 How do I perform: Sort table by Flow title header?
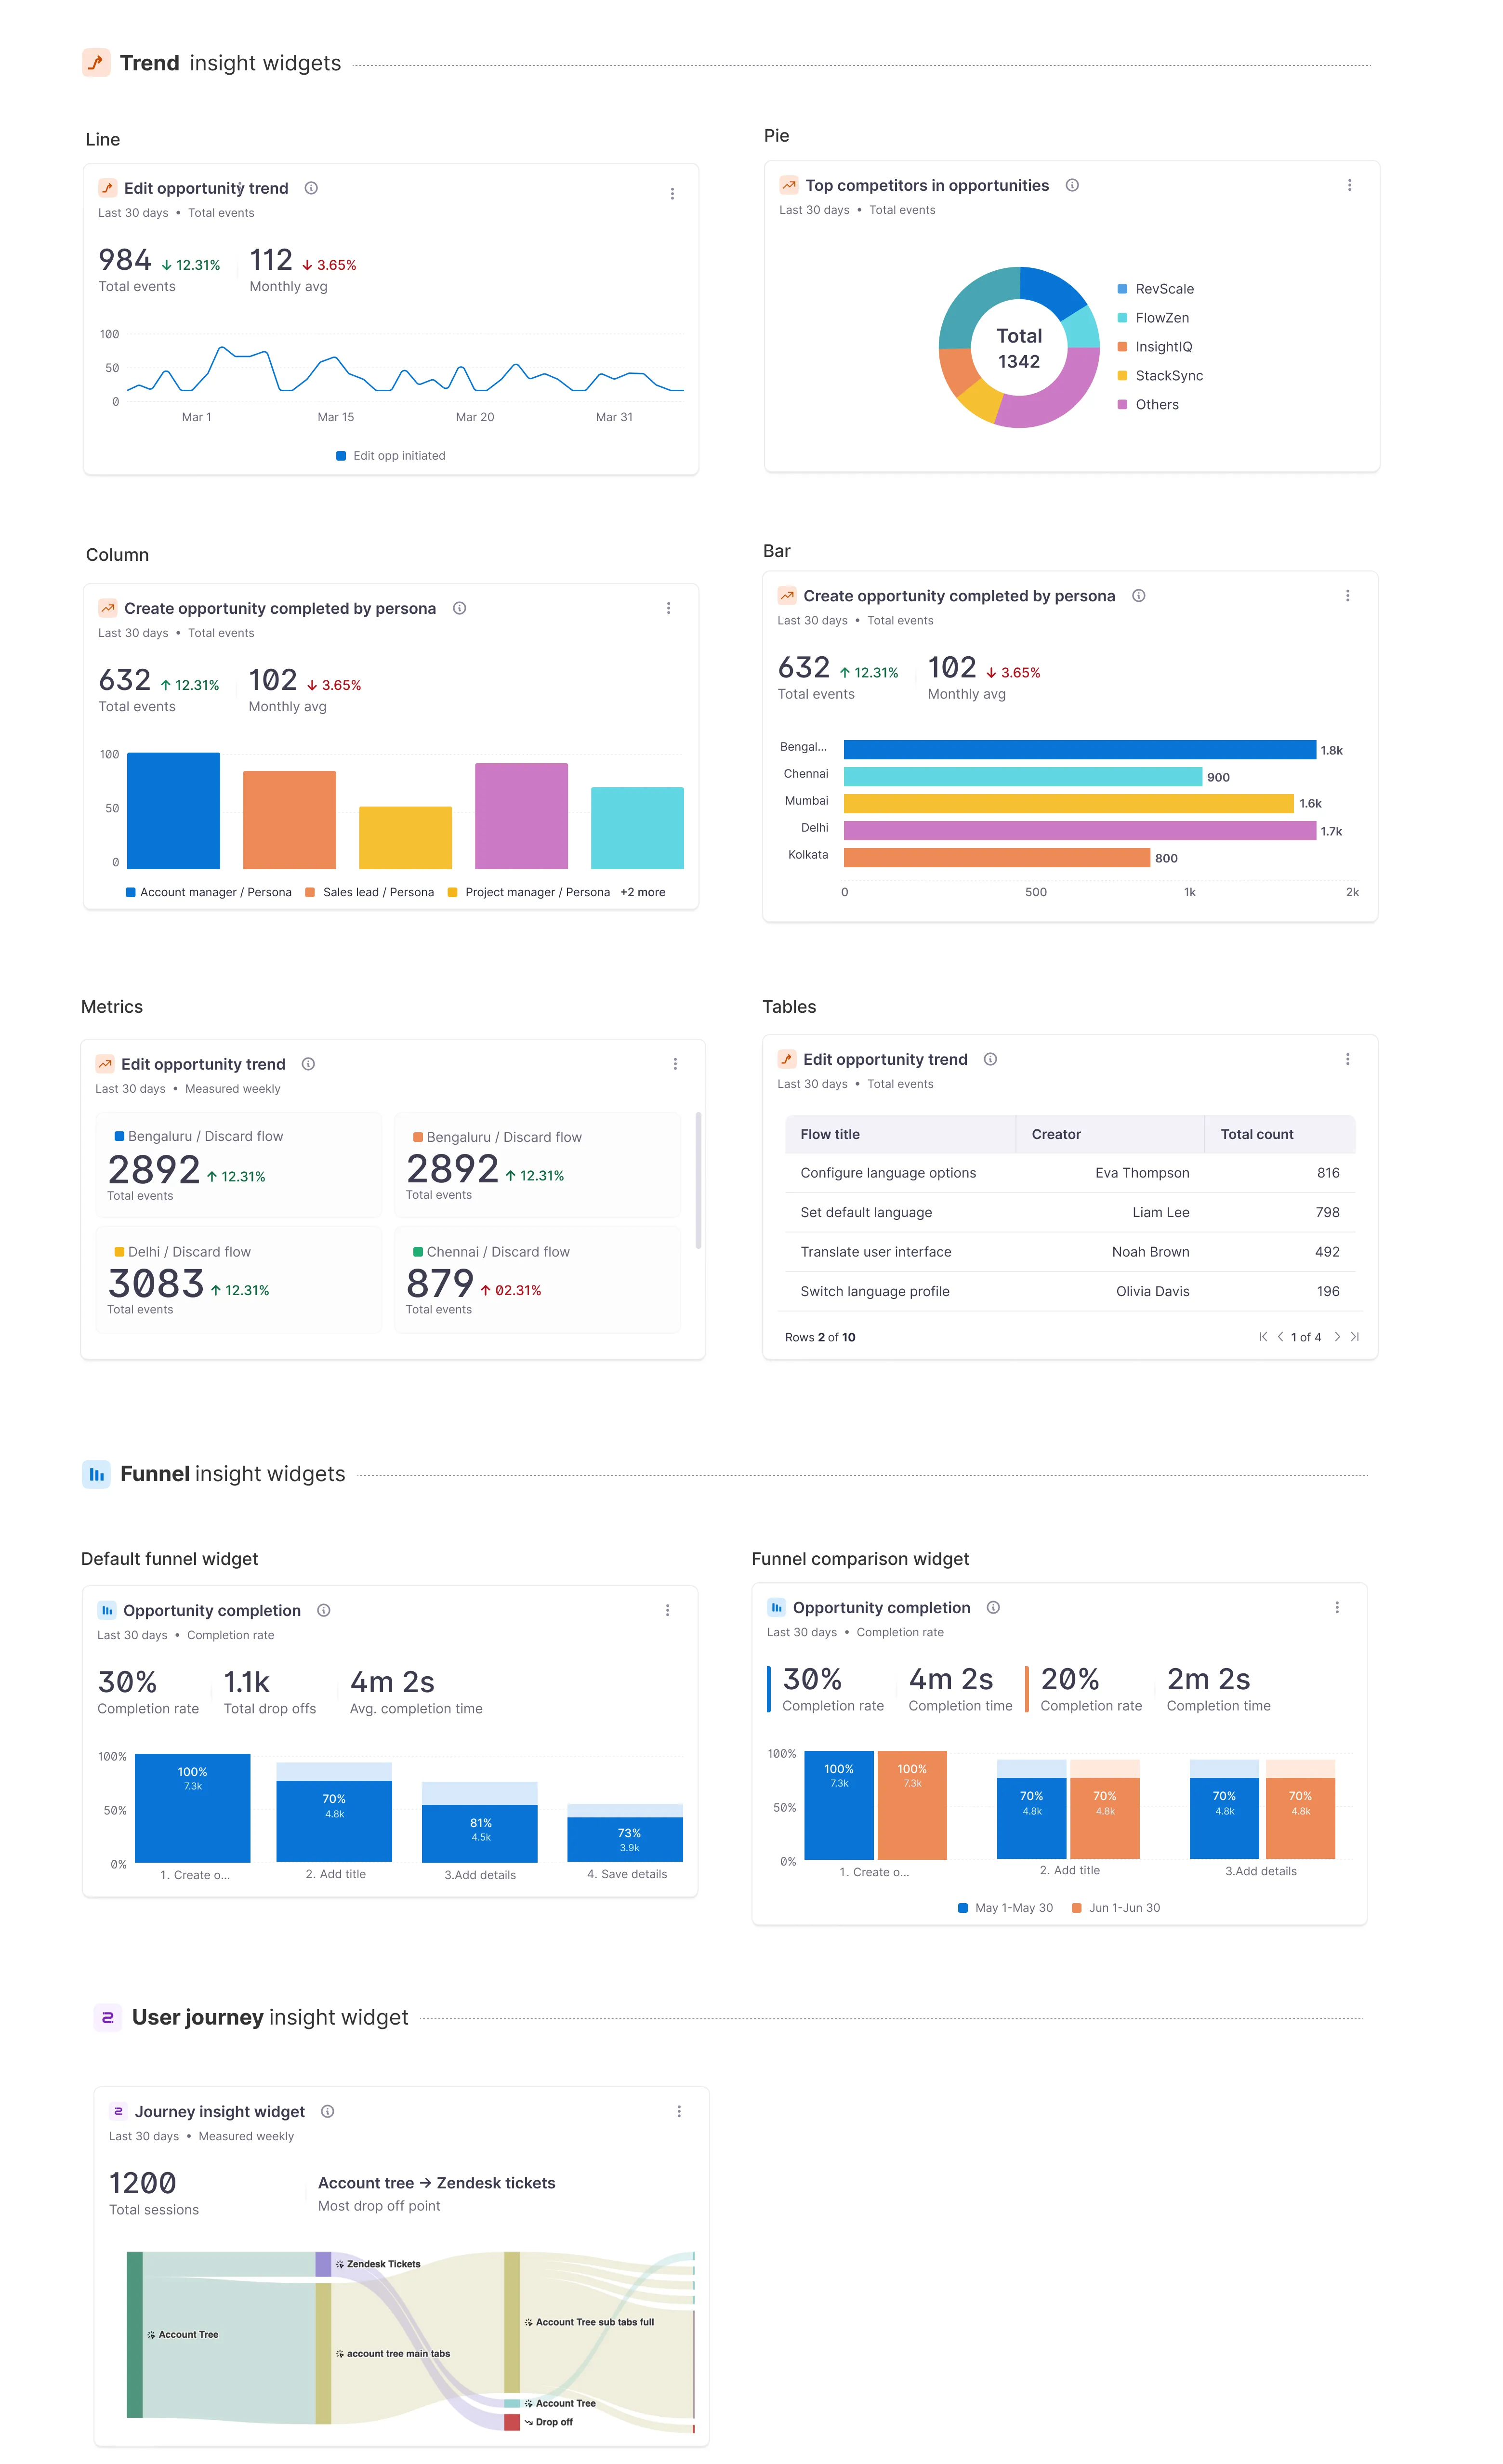(x=830, y=1134)
